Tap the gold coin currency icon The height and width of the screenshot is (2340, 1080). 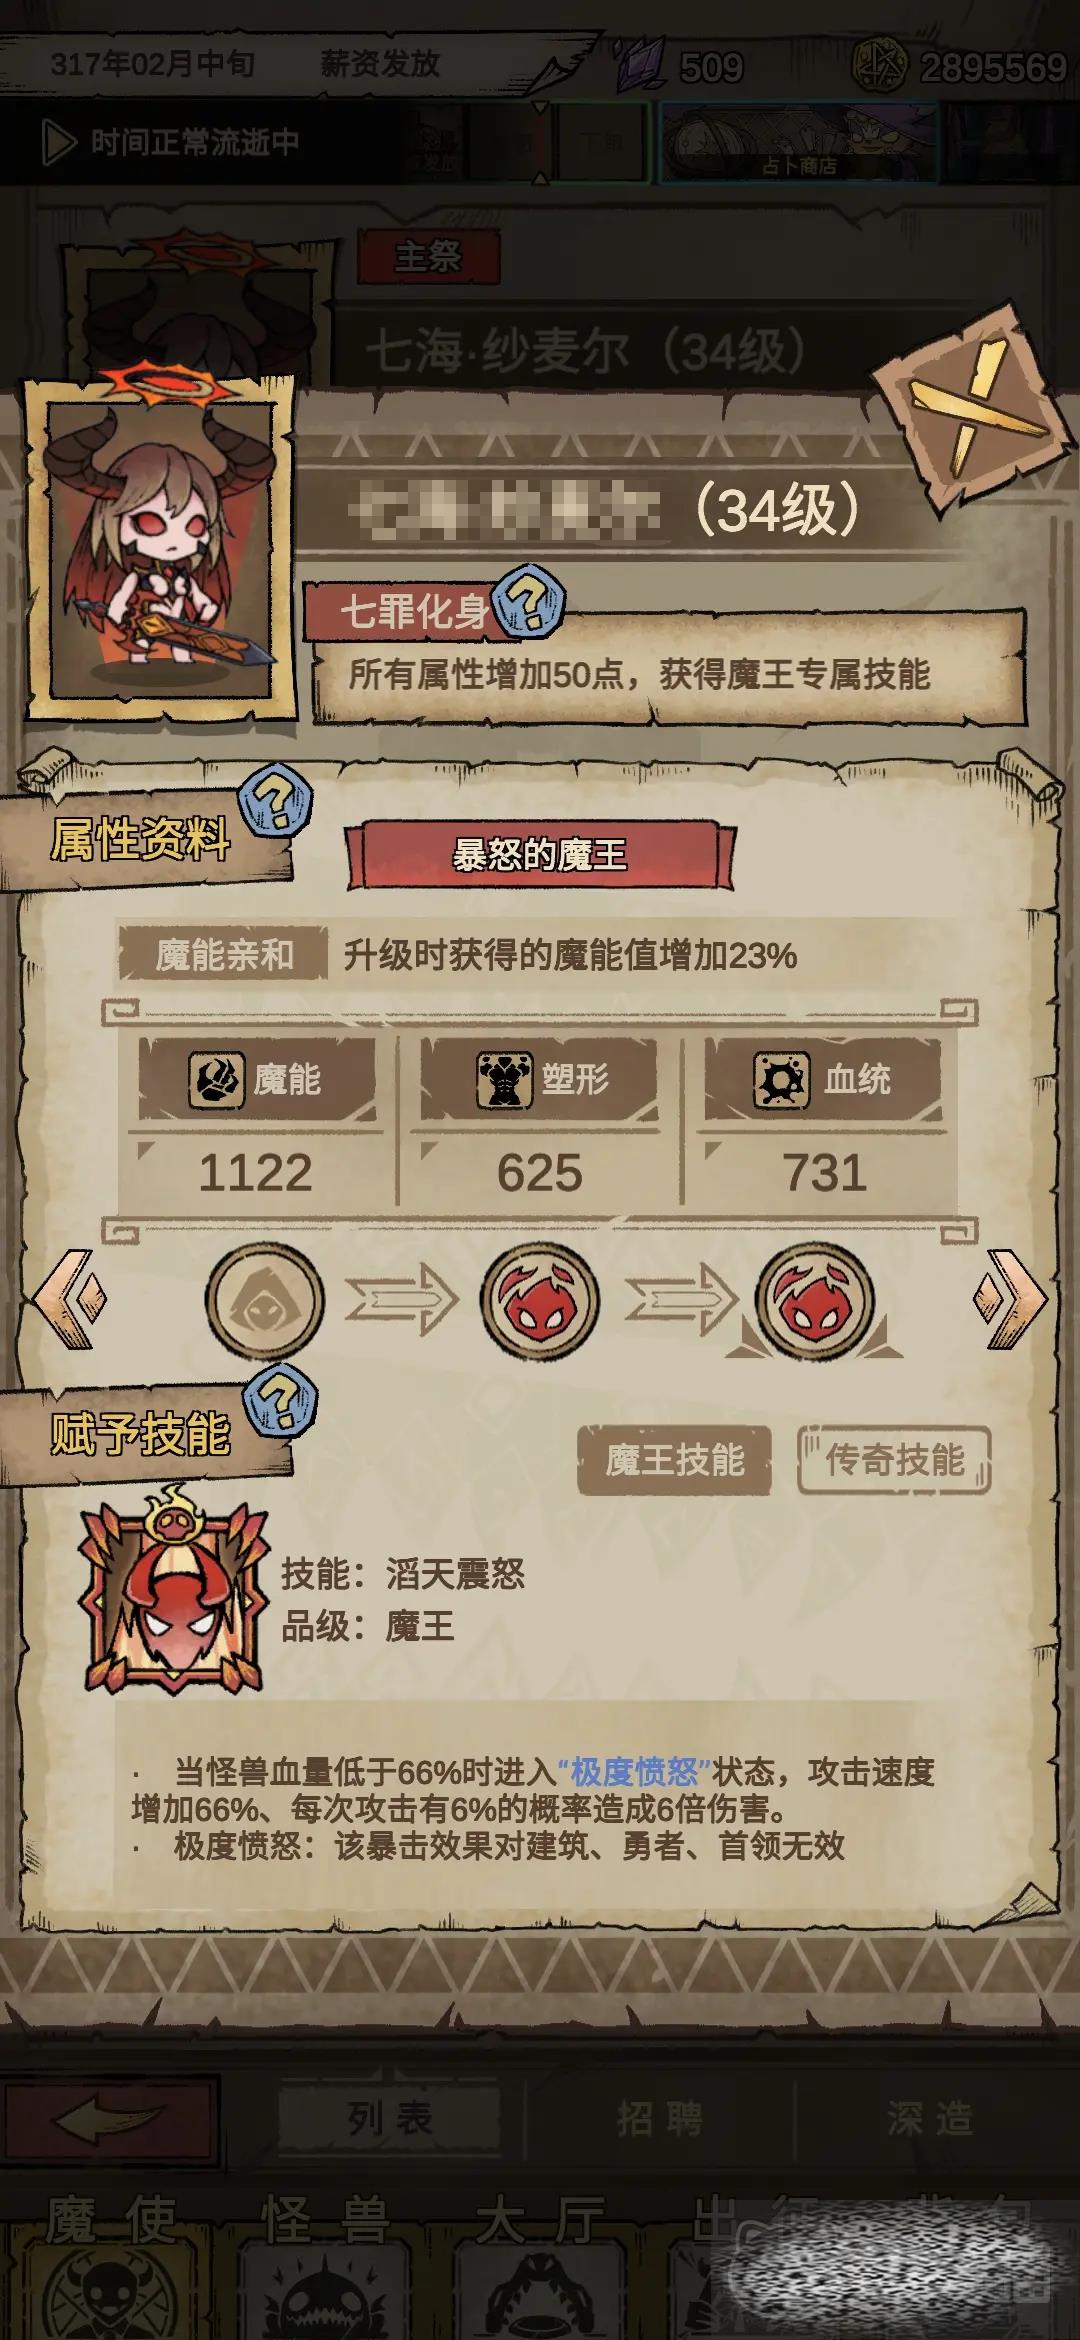pyautogui.click(x=881, y=66)
